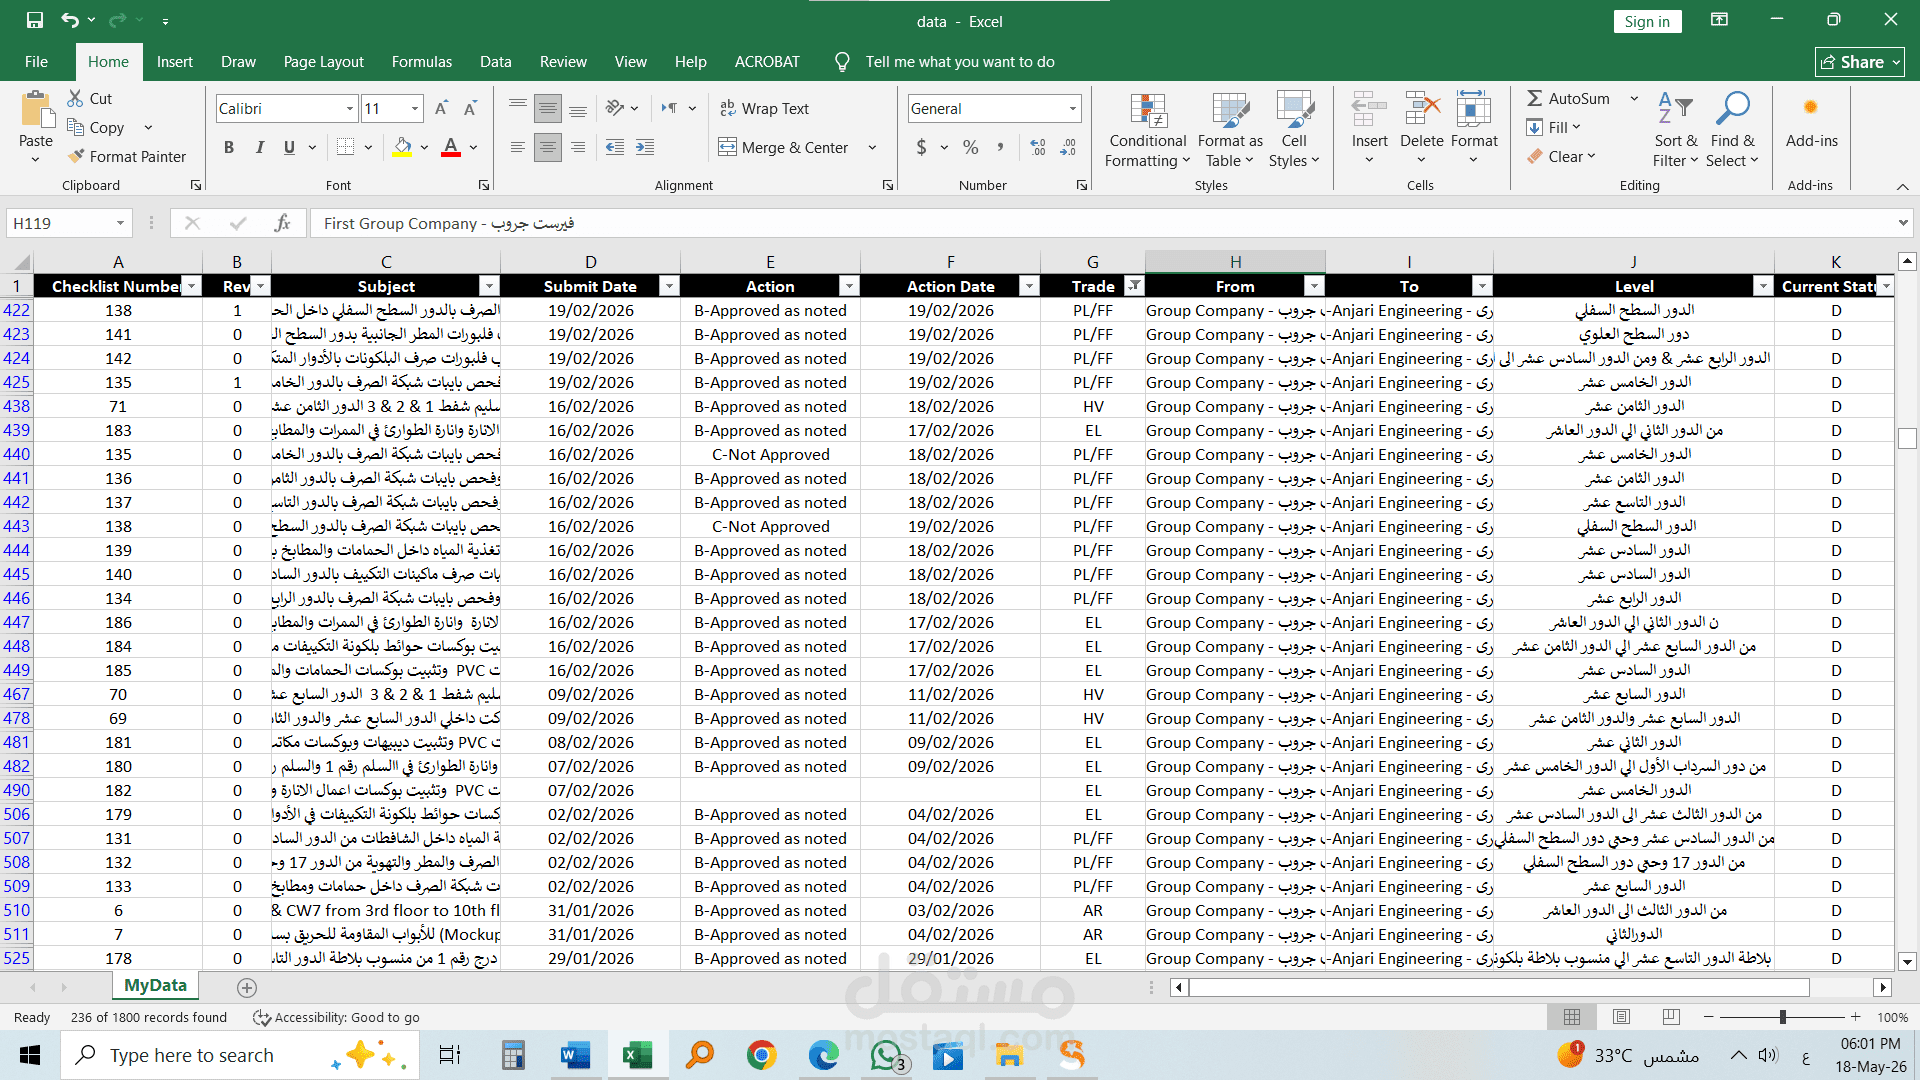Click the Merge & Center icon
1920x1080 pixels.
click(727, 147)
